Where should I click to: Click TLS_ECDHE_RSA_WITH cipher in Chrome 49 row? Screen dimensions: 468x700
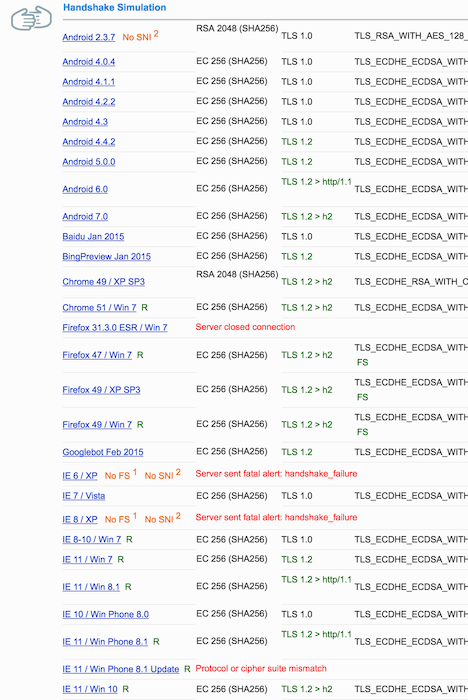411,282
